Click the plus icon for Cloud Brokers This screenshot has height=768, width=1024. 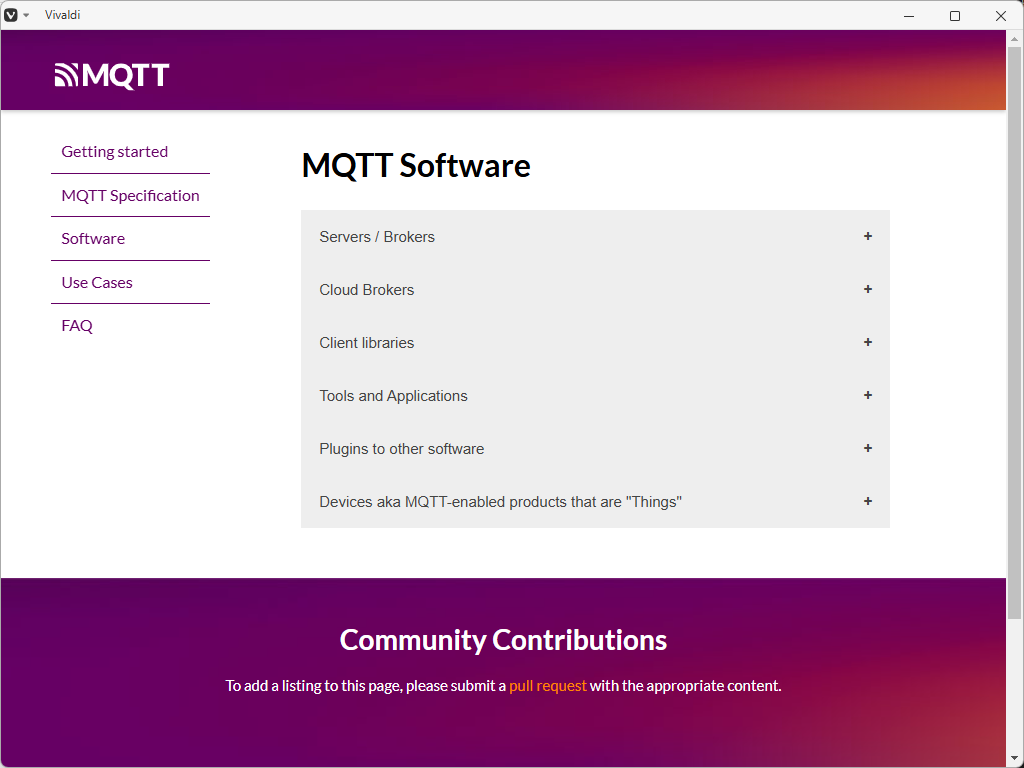(x=867, y=289)
